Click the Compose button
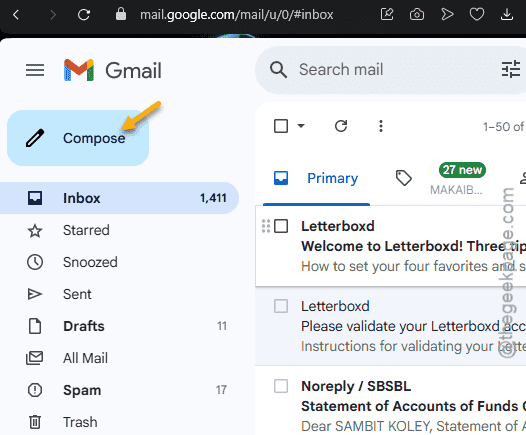526x435 pixels. pyautogui.click(x=78, y=138)
